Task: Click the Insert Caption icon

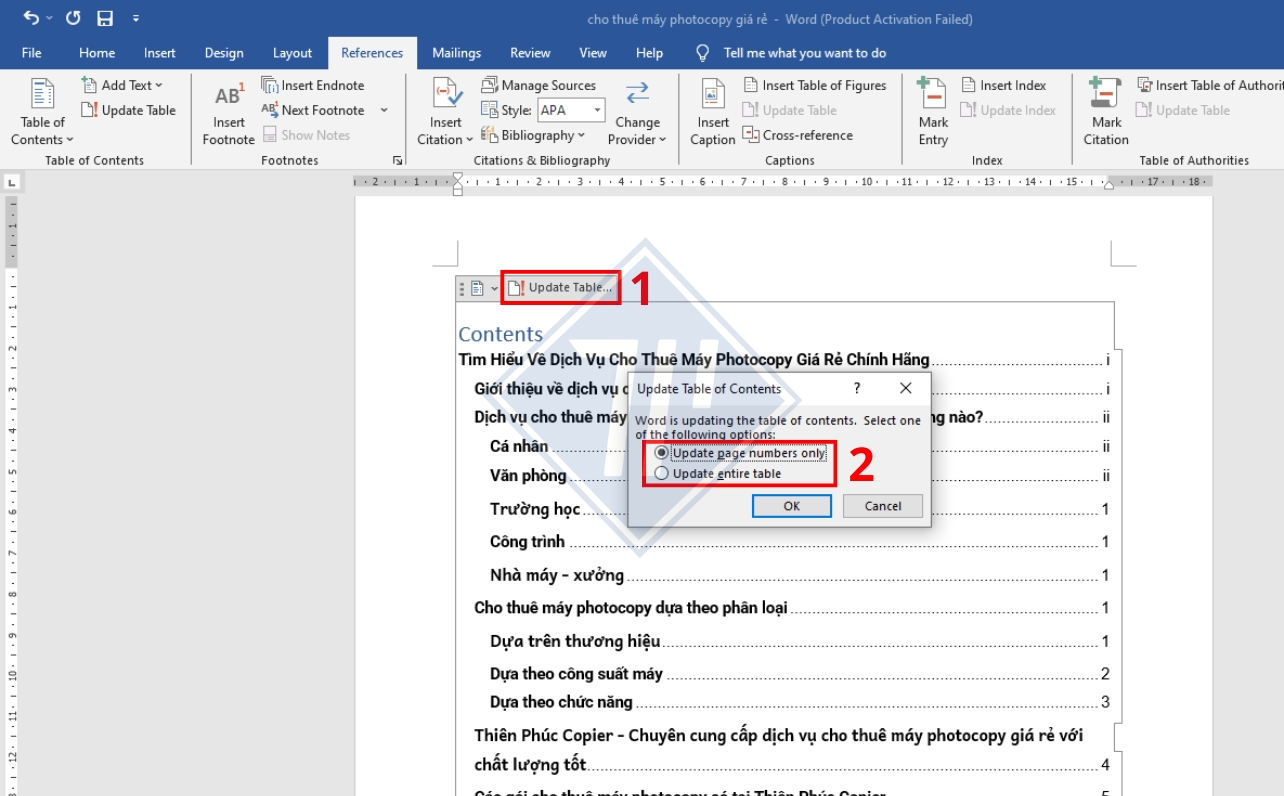Action: tap(713, 97)
